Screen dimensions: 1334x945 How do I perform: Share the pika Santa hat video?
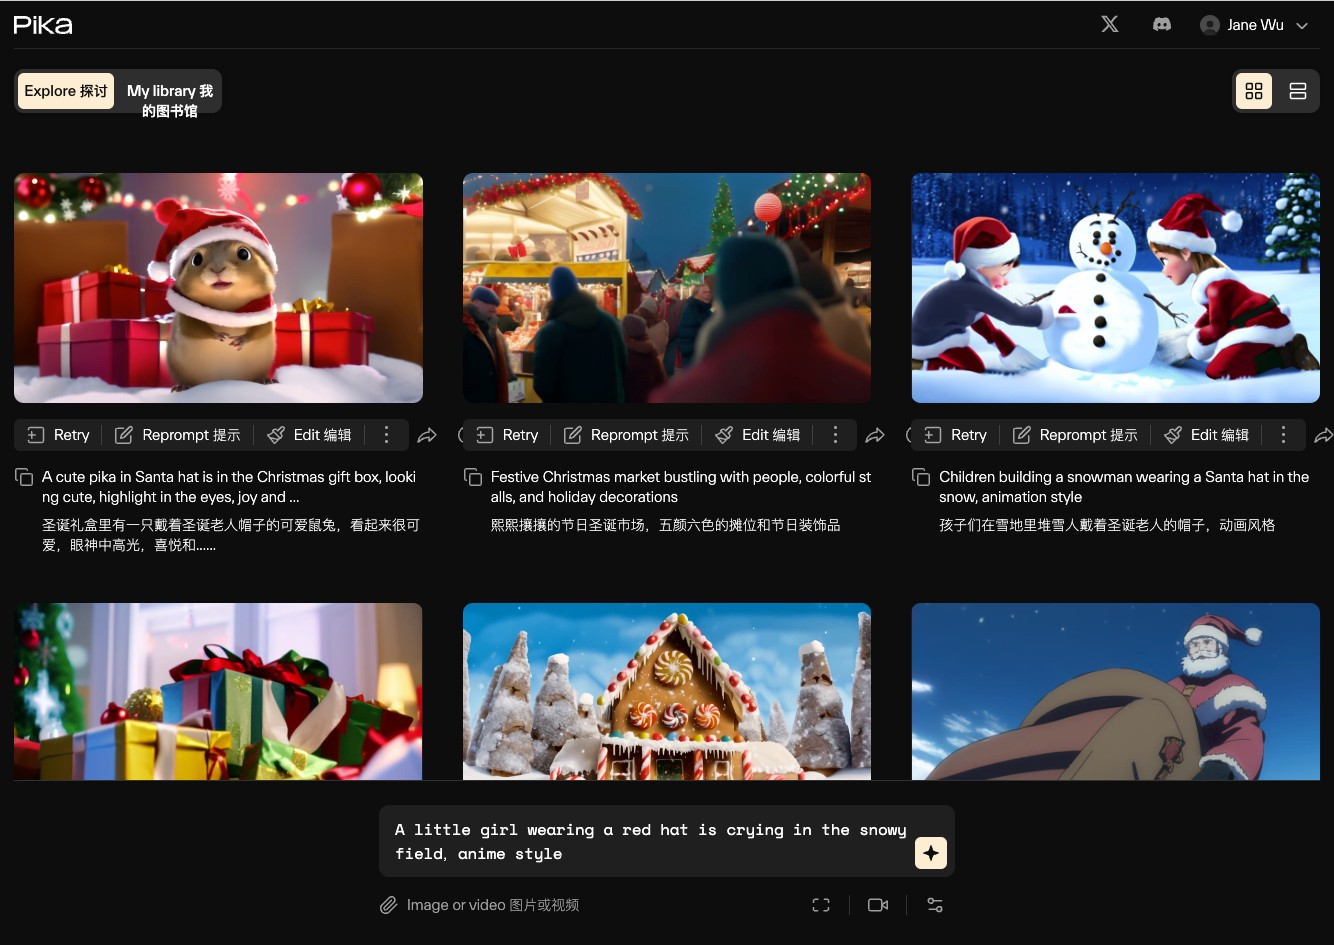tap(427, 435)
